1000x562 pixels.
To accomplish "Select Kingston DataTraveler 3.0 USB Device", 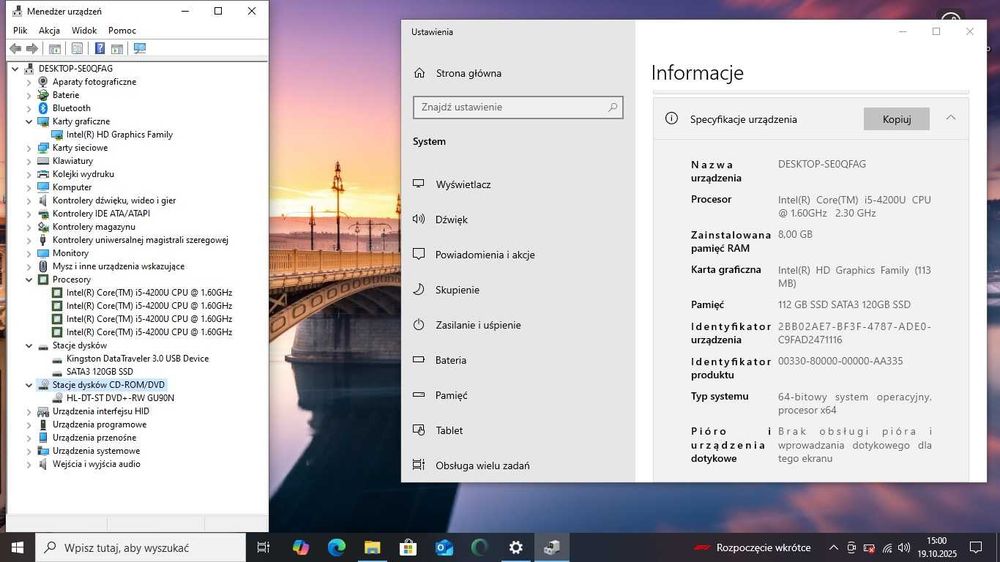I will pyautogui.click(x=137, y=359).
